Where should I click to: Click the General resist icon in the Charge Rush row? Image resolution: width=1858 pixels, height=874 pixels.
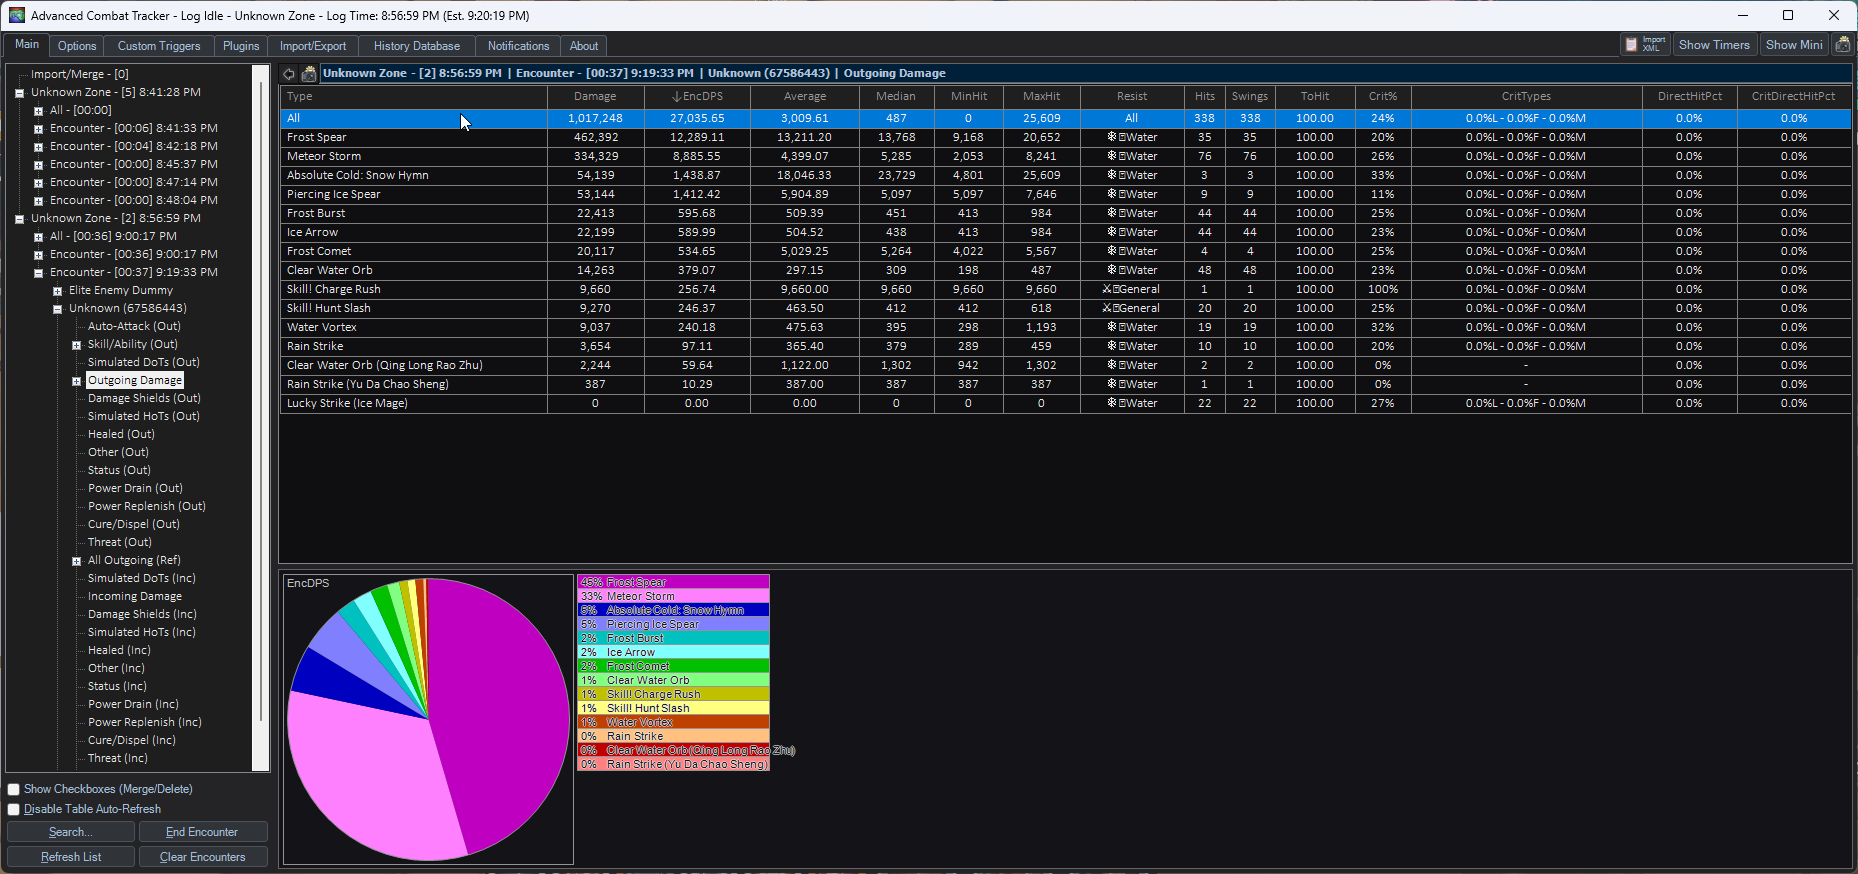pyautogui.click(x=1108, y=289)
